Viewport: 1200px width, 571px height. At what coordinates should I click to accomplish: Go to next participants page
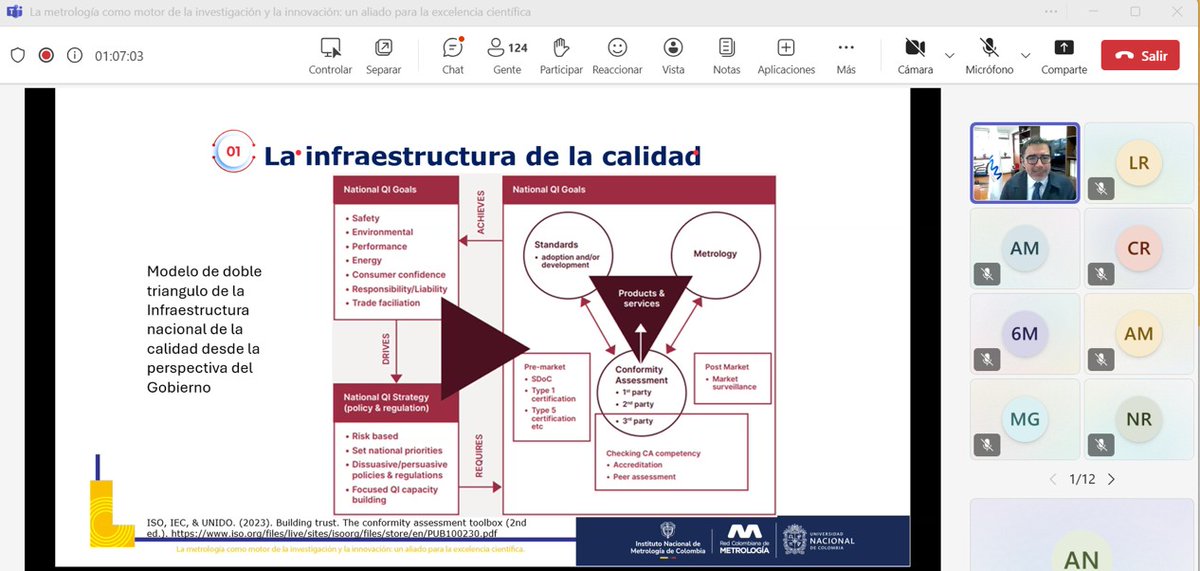pyautogui.click(x=1111, y=480)
